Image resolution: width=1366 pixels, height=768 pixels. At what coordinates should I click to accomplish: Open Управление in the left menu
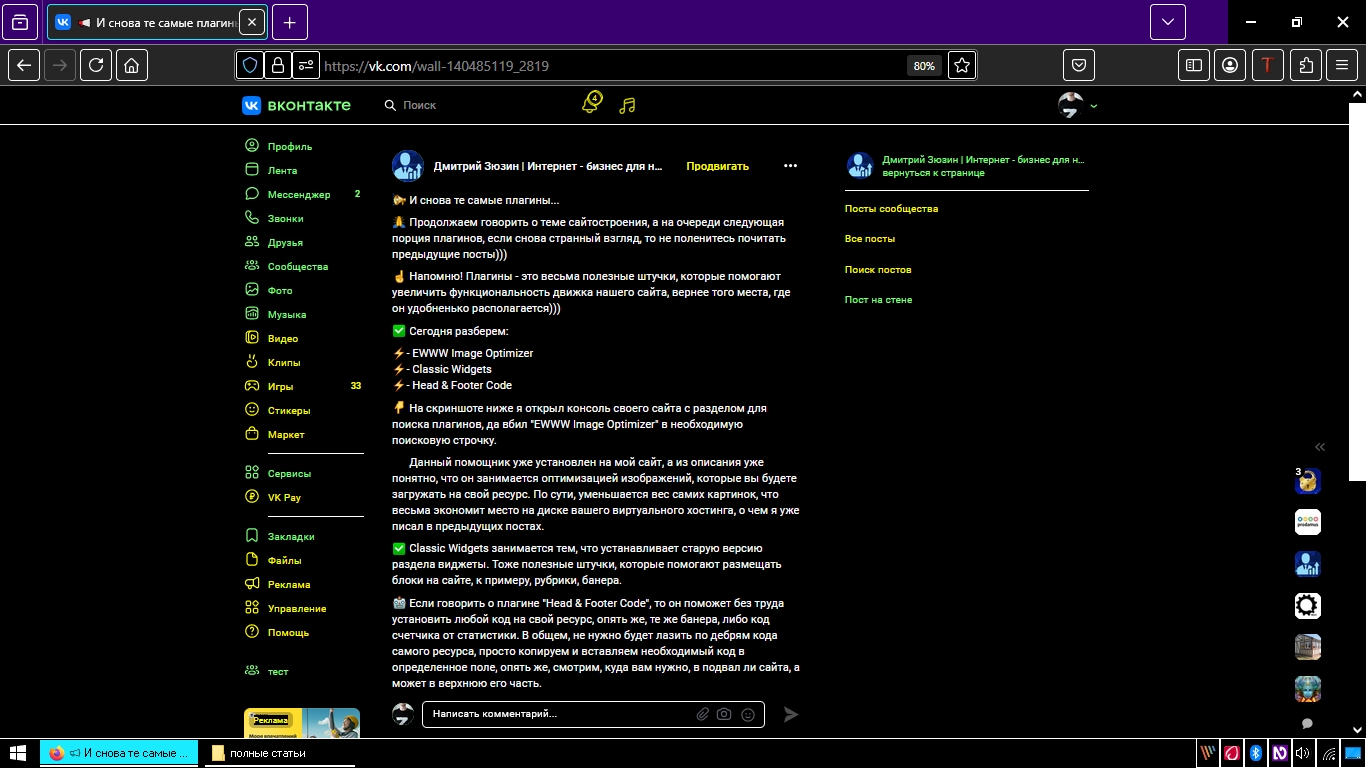(296, 608)
